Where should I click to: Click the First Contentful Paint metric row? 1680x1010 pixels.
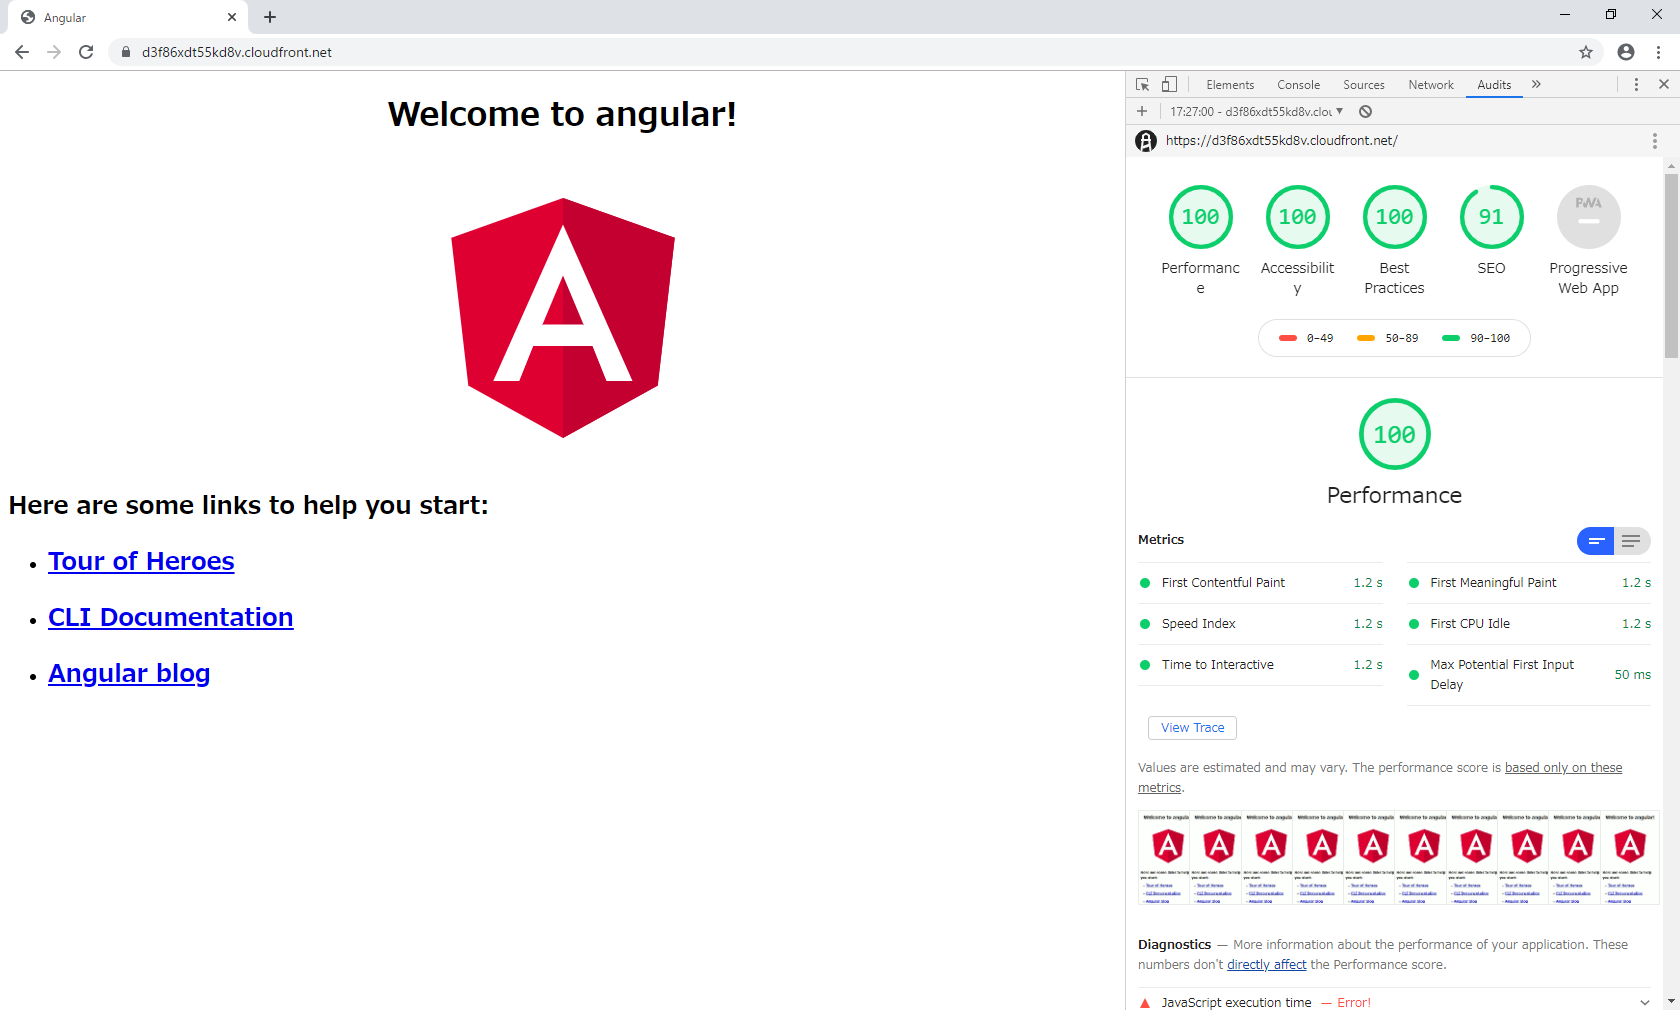(x=1261, y=583)
